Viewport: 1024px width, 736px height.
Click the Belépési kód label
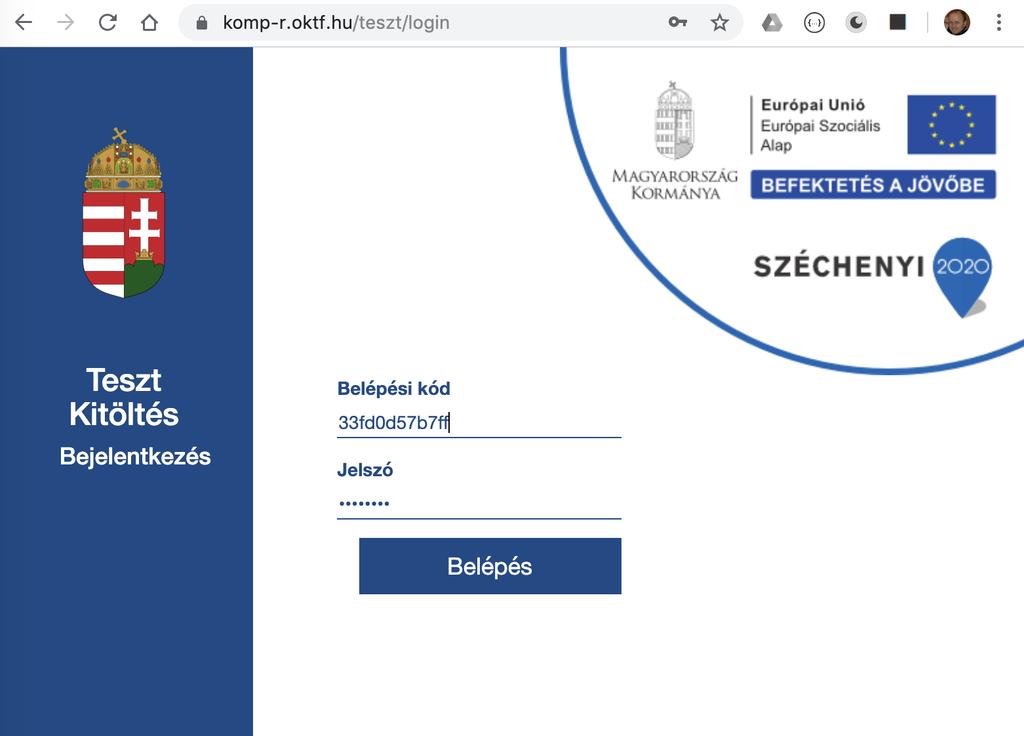pos(394,389)
